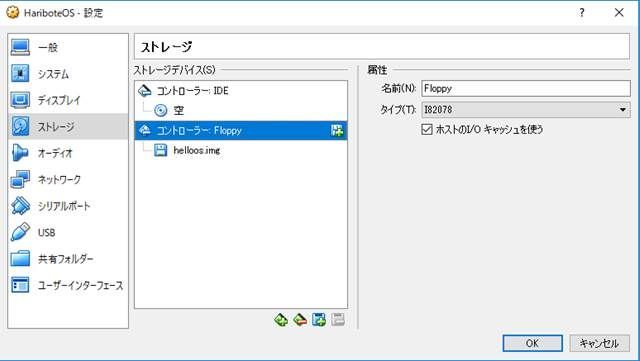This screenshot has width=640, height=361.
Task: Click add storage attachment icon below list
Action: point(319,320)
